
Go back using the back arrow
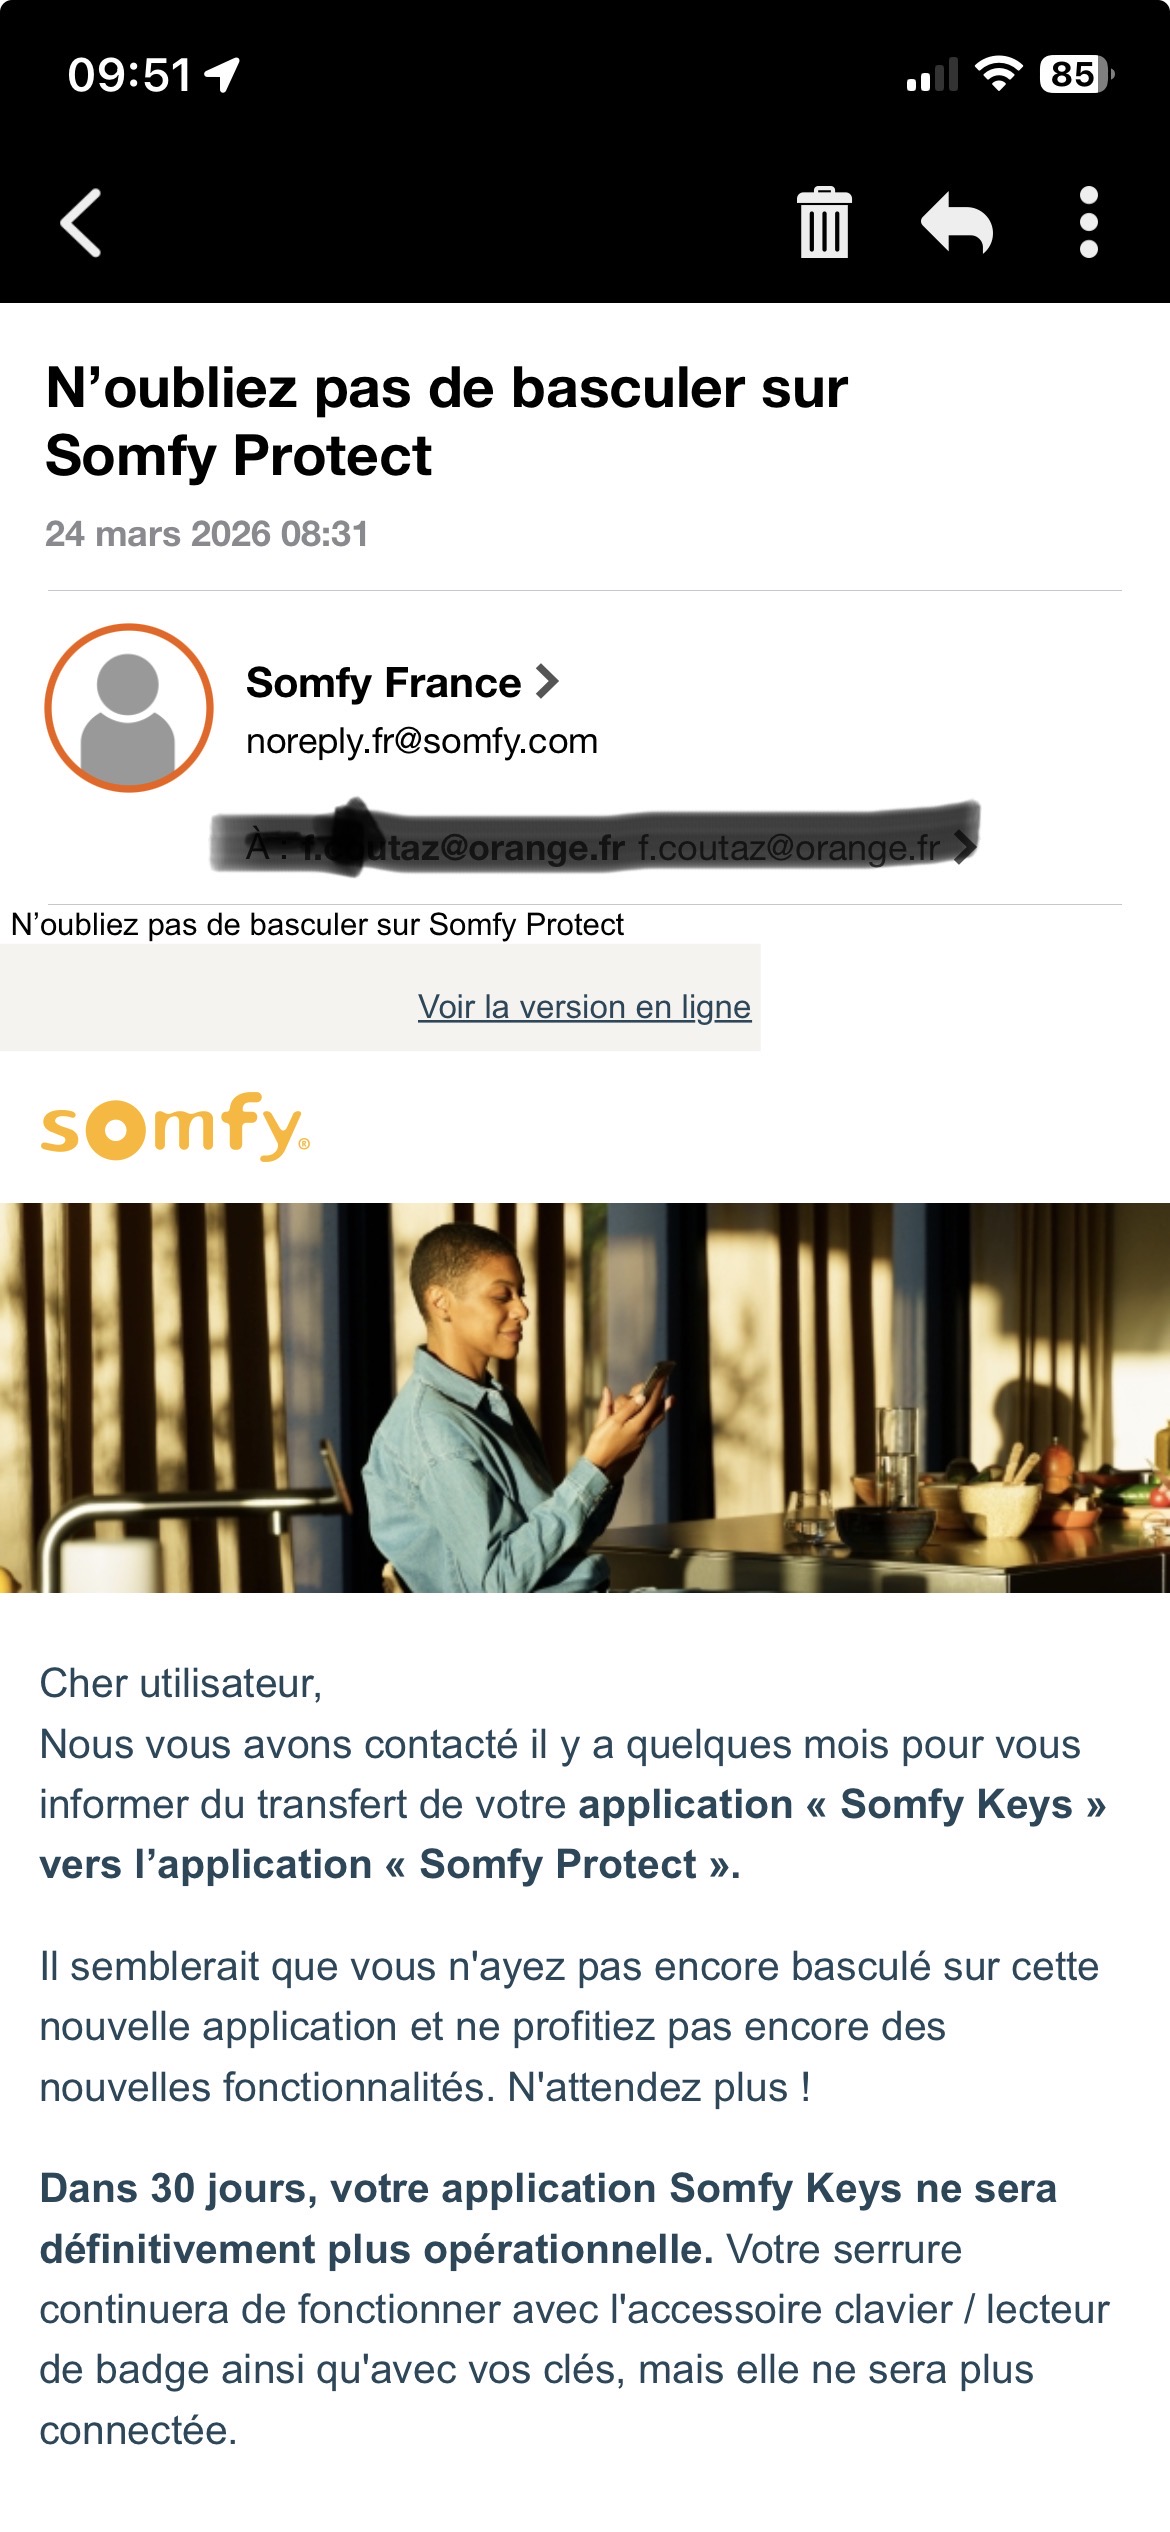82,222
